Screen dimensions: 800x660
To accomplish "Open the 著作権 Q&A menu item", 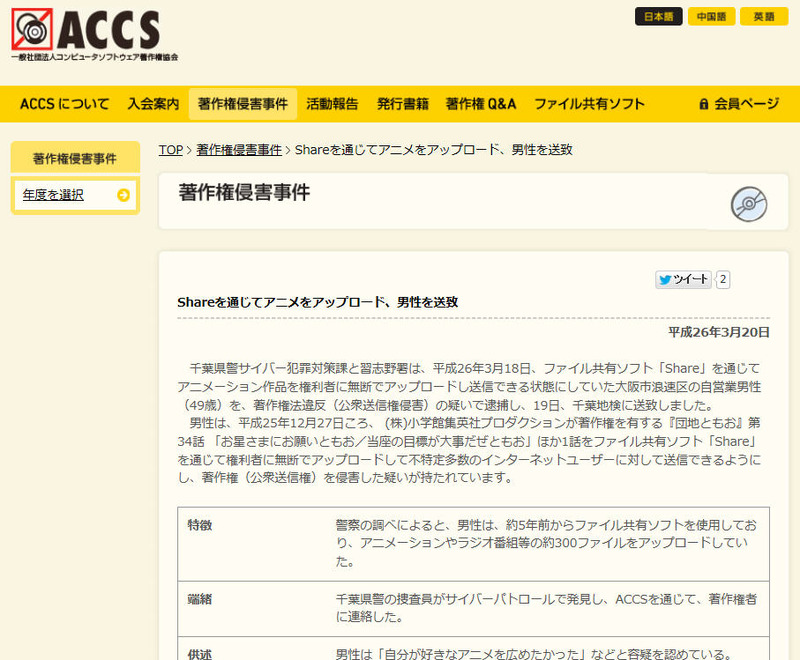I will (x=481, y=104).
